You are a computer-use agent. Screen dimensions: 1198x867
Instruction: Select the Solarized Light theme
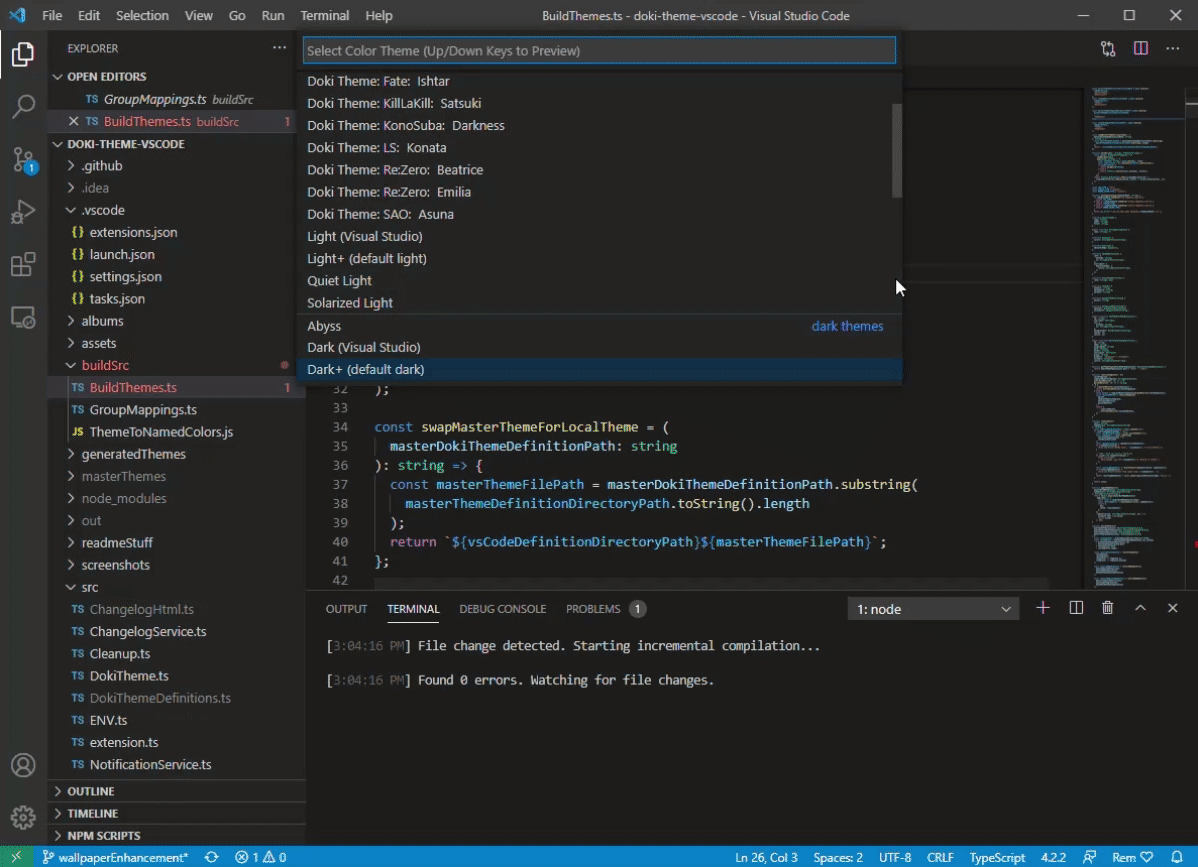click(599, 302)
